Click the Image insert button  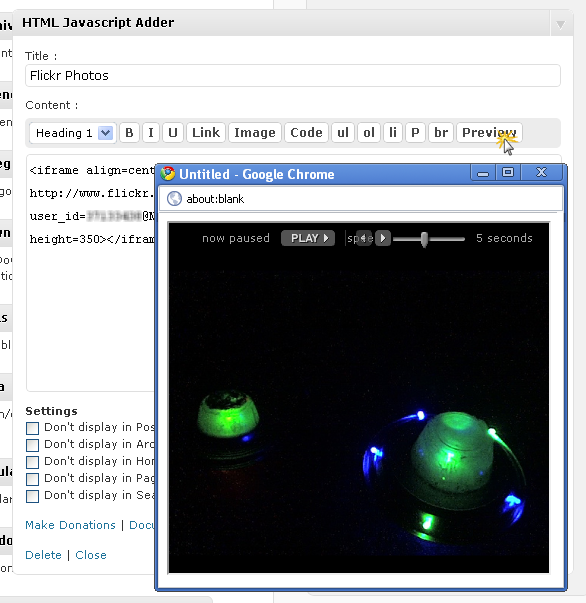pos(255,133)
